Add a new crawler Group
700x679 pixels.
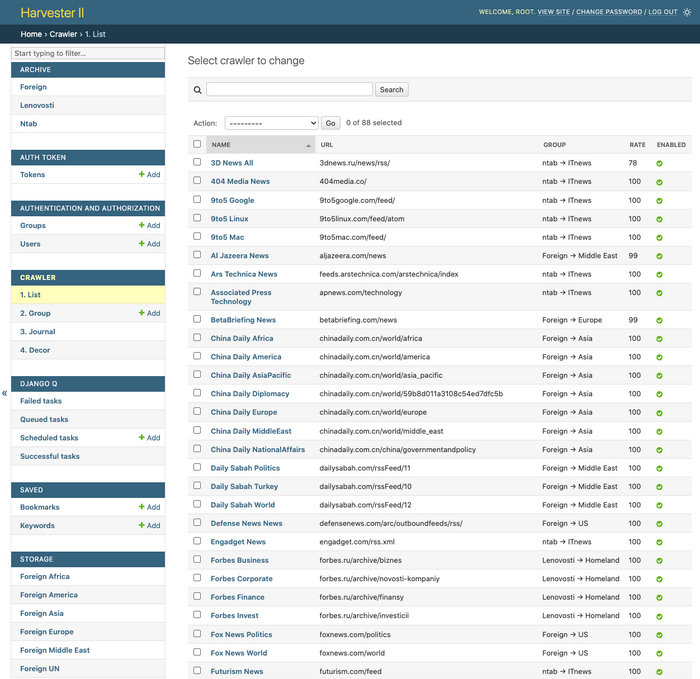[x=149, y=313]
